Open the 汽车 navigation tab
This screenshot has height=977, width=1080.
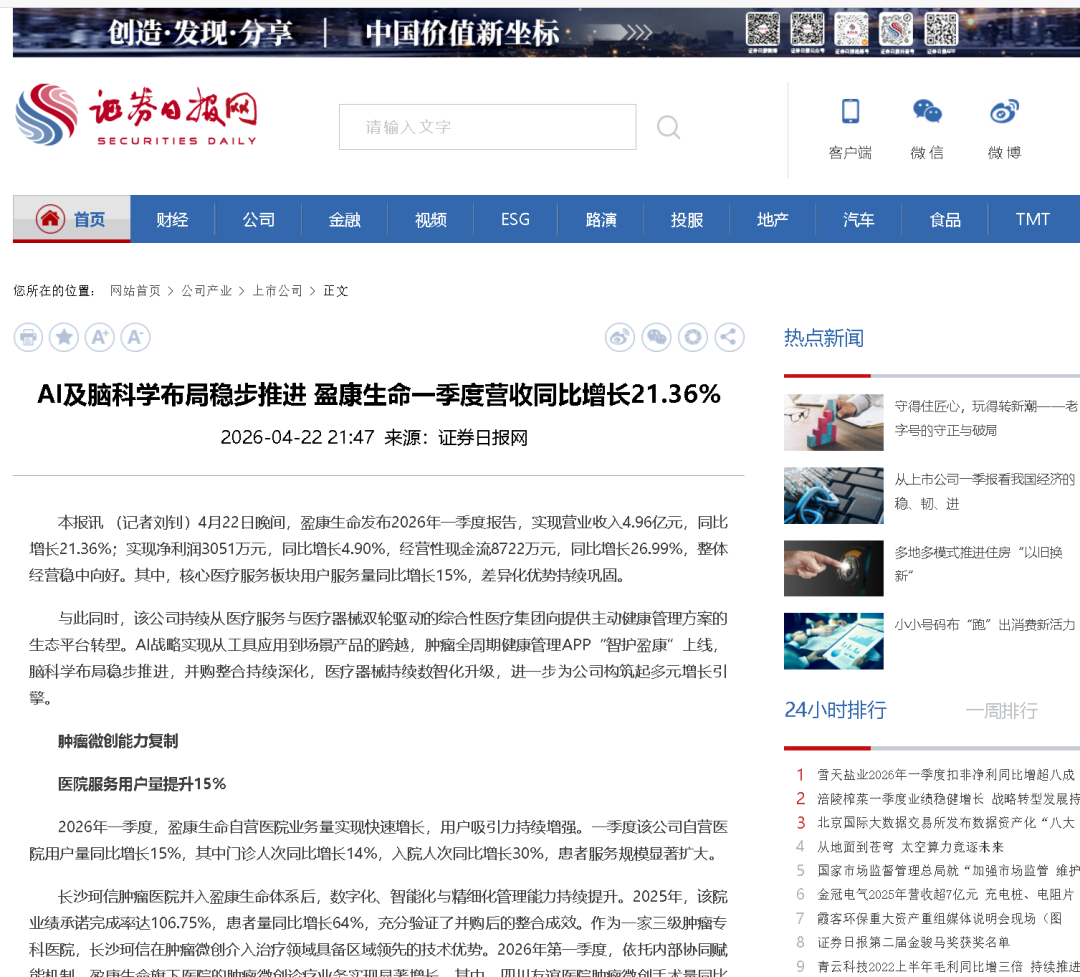859,219
